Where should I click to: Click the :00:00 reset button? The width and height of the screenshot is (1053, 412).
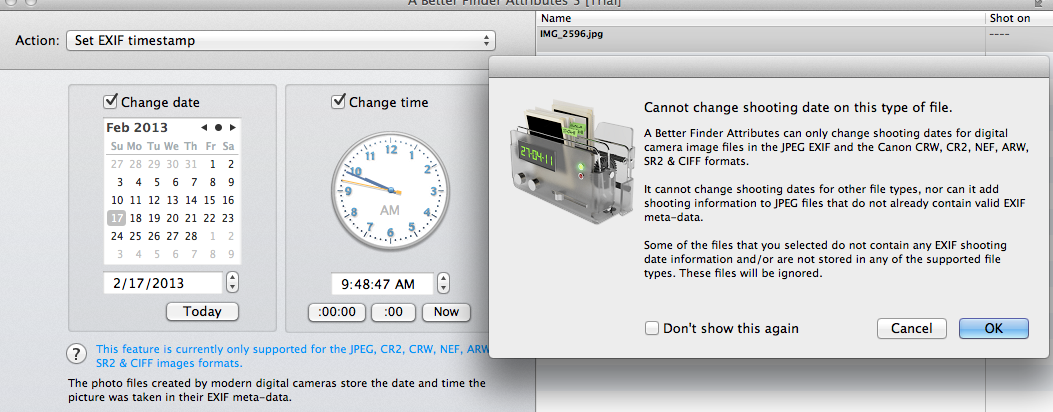[337, 311]
